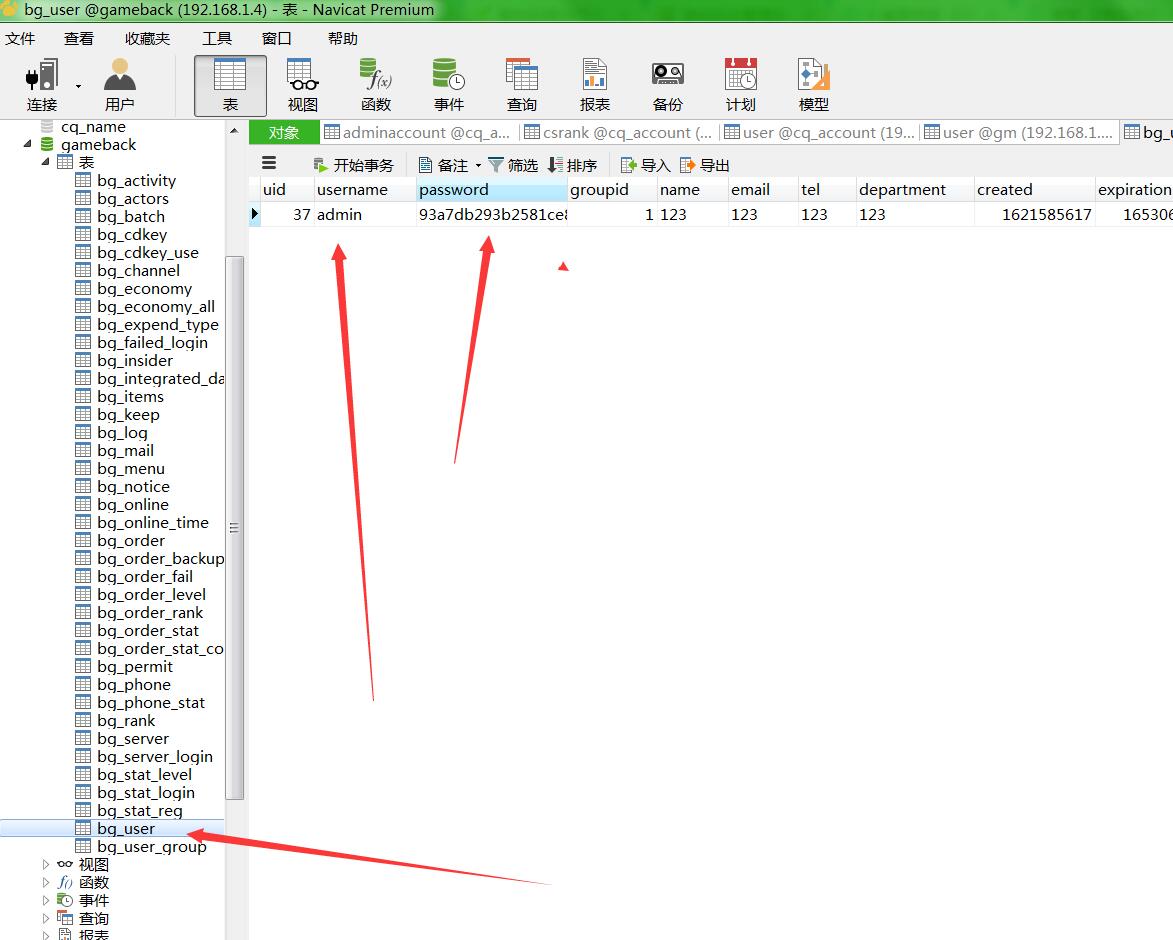Click the 筛选 filter button
This screenshot has height=940, width=1173.
(x=513, y=165)
